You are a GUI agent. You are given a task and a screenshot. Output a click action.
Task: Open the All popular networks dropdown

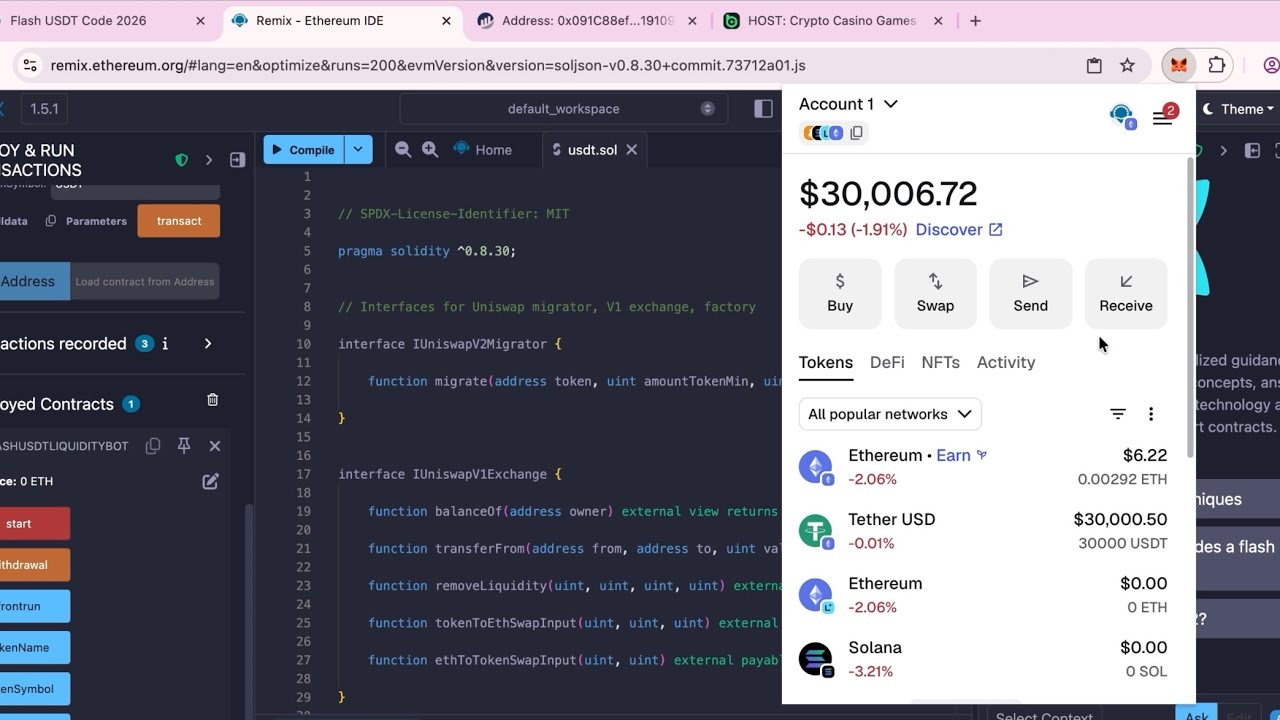click(x=890, y=414)
